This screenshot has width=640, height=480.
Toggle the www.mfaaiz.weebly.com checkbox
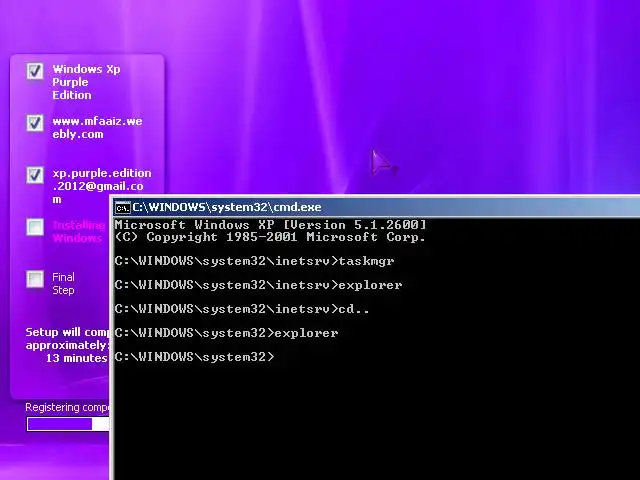(x=35, y=123)
